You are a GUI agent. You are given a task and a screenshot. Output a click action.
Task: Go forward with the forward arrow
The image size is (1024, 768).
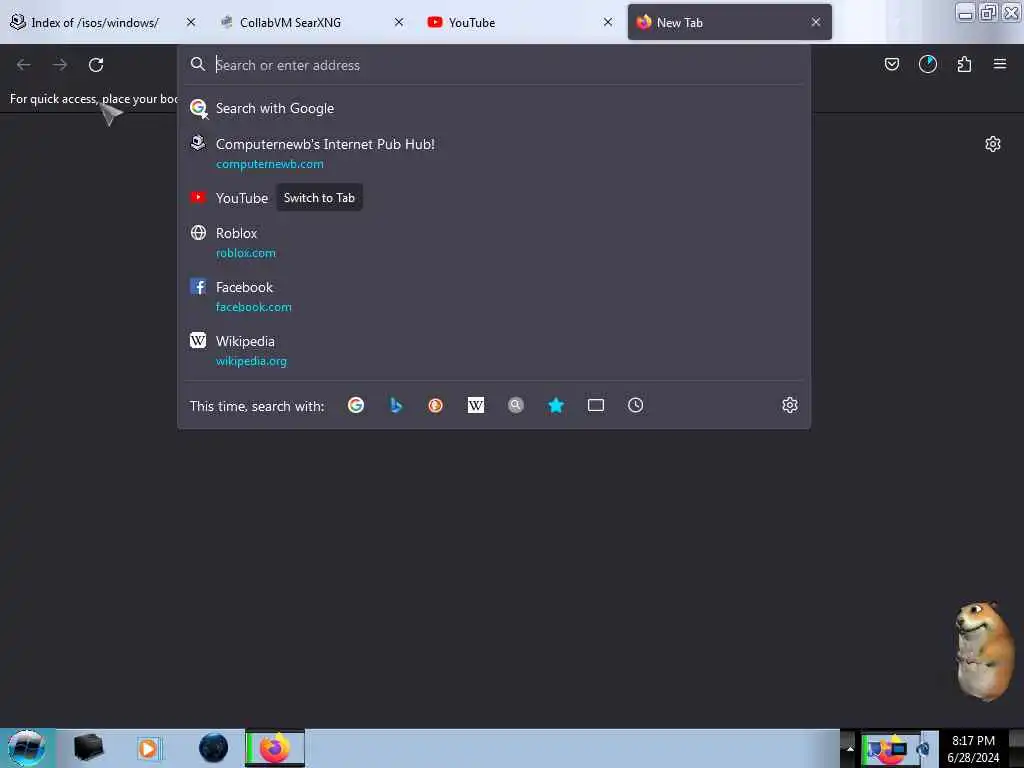tap(60, 65)
